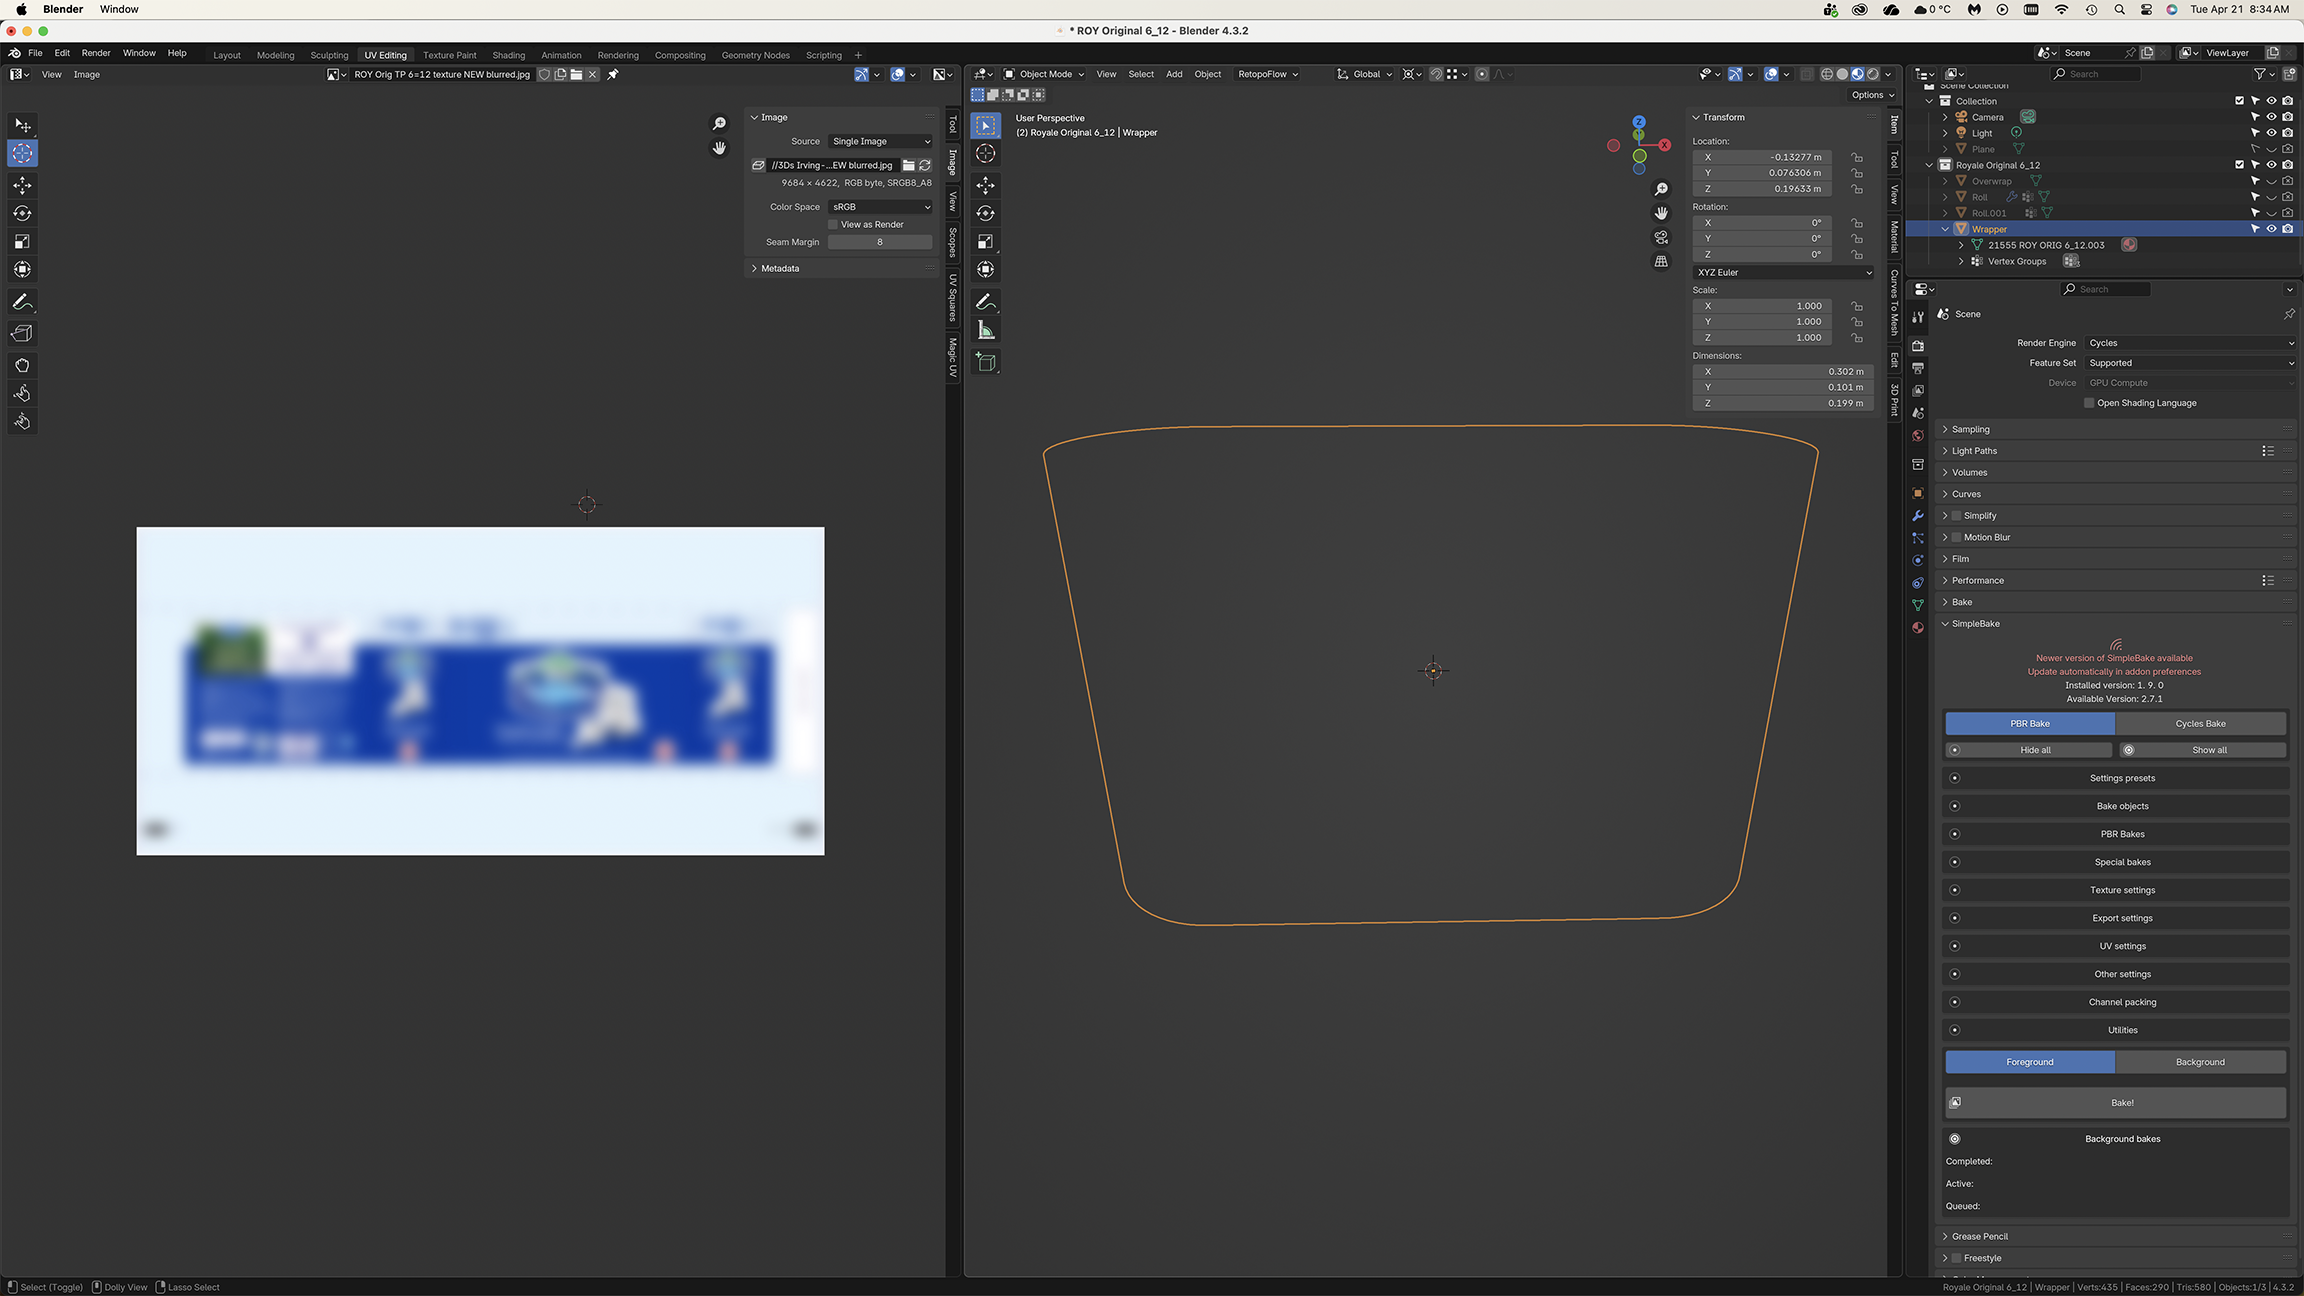Hide the Camera object in the outliner
Viewport: 2304px width, 1296px height.
[x=2271, y=117]
